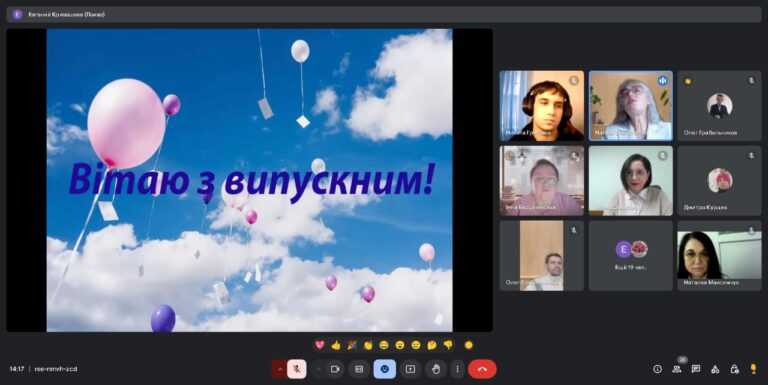Leave the call with red hang-up button

(482, 369)
